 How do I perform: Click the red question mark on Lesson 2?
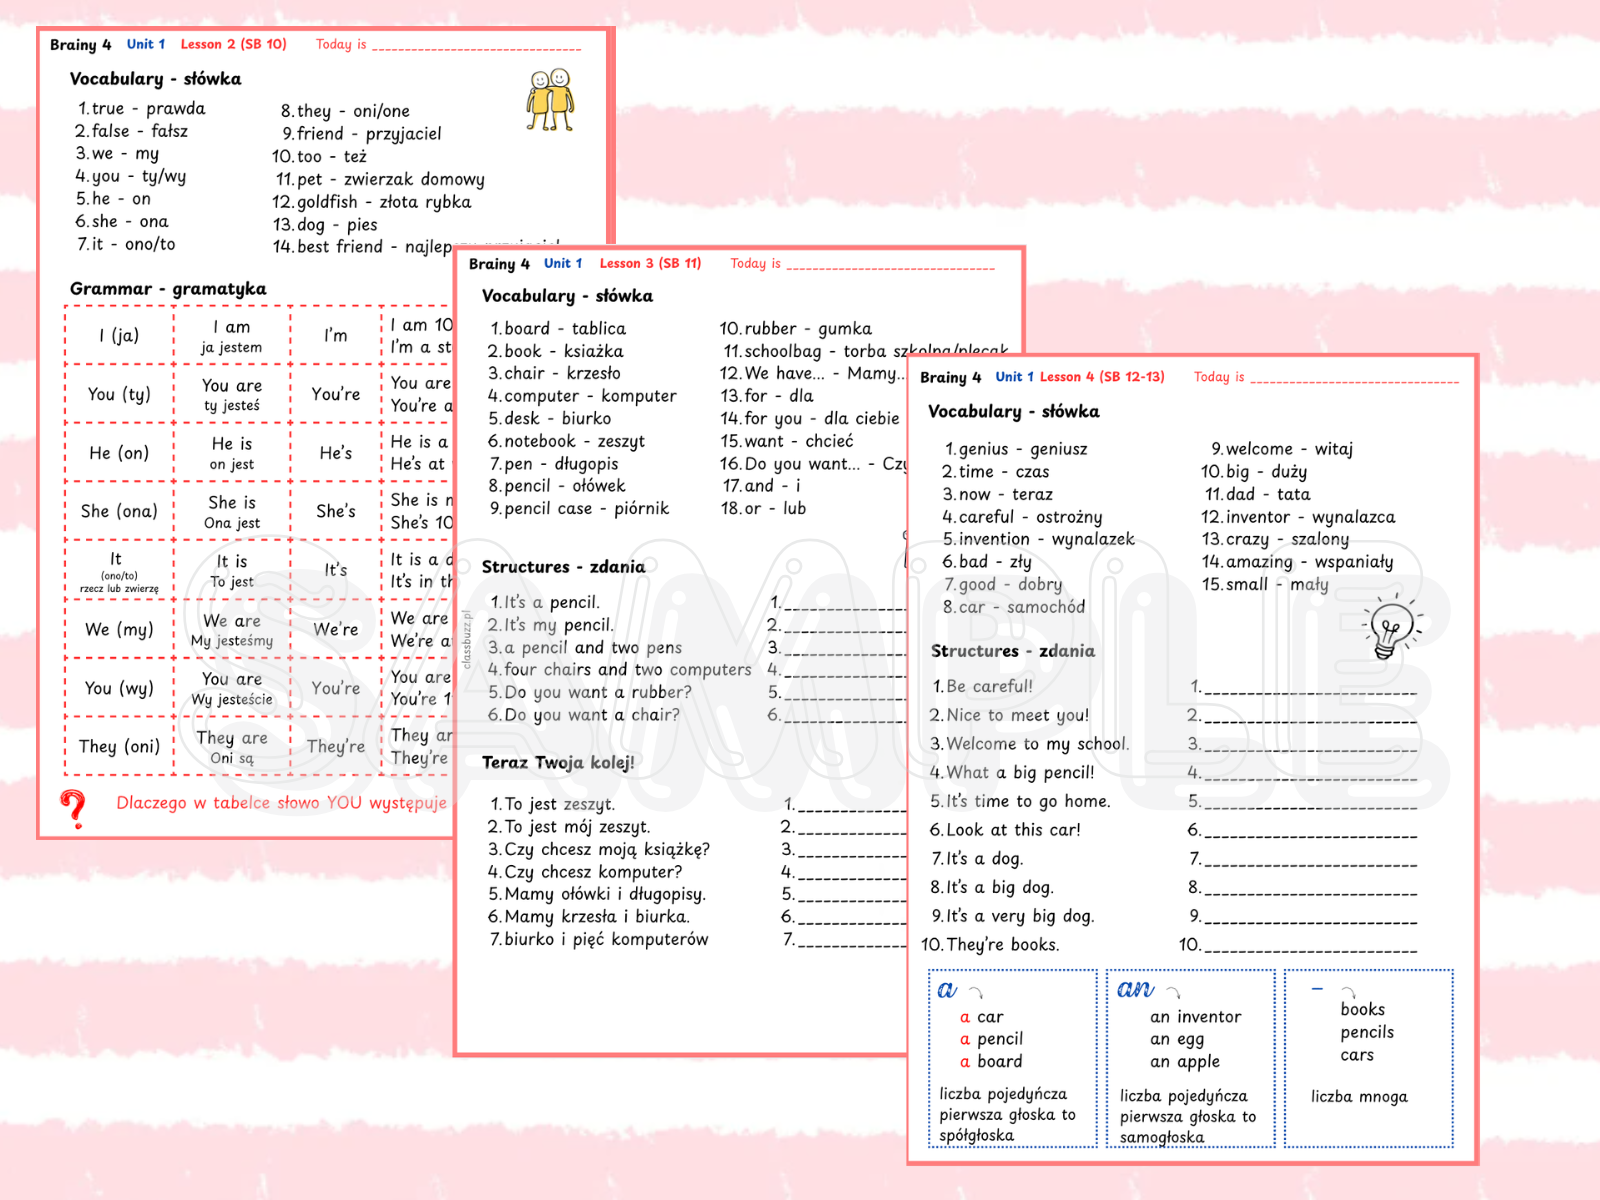pyautogui.click(x=73, y=808)
